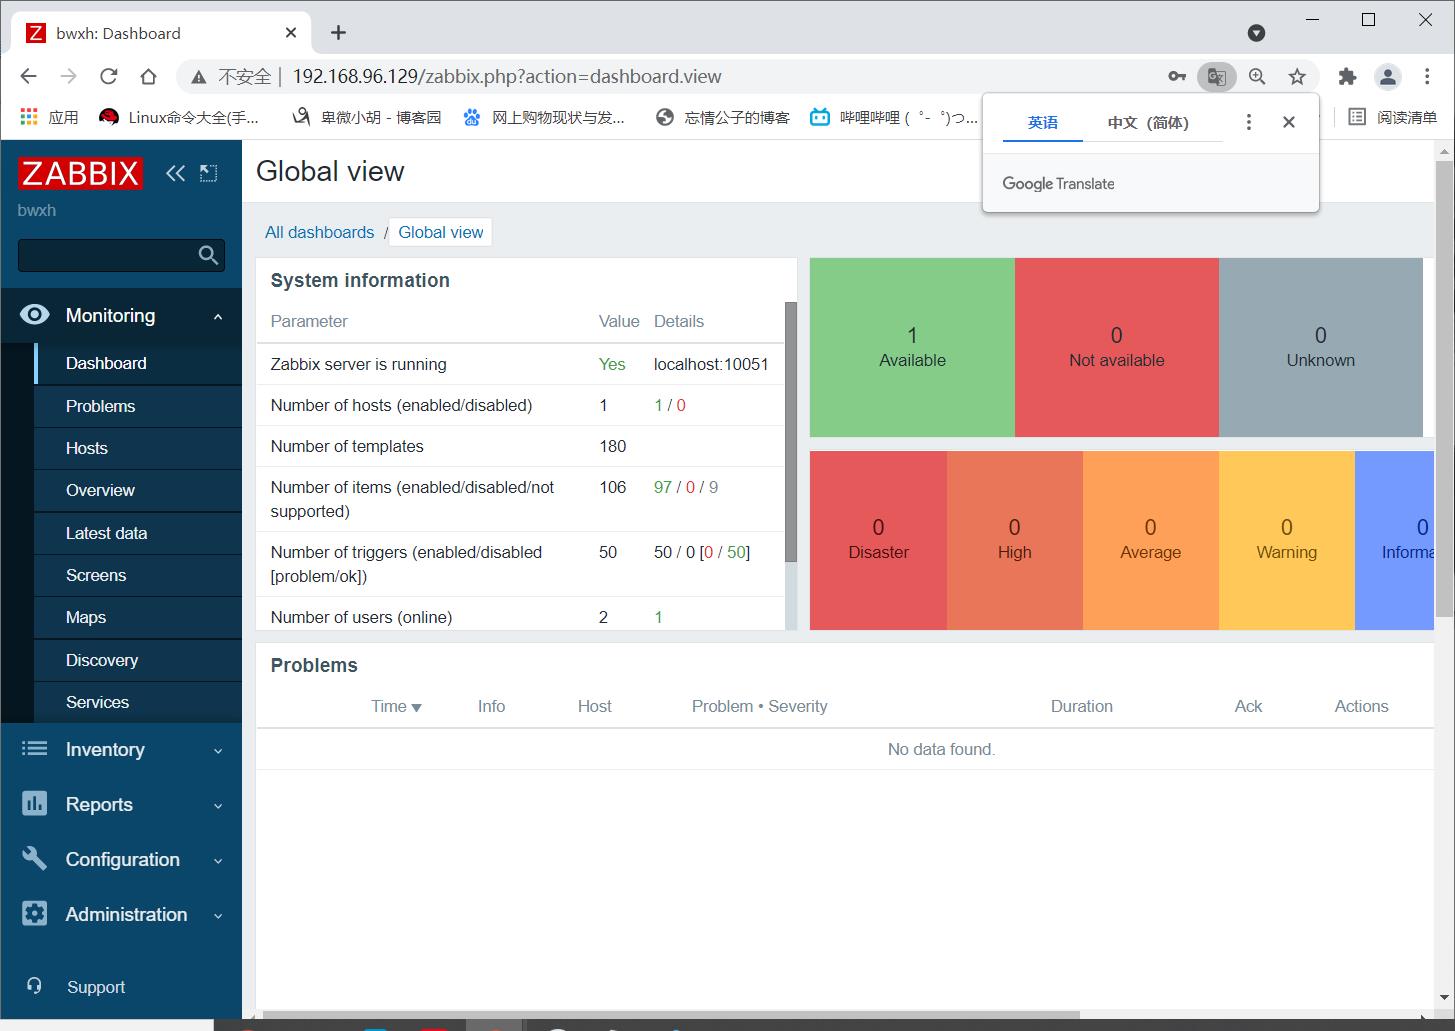Open the Problems menu item
Viewport: 1455px width, 1031px height.
[x=138, y=406]
